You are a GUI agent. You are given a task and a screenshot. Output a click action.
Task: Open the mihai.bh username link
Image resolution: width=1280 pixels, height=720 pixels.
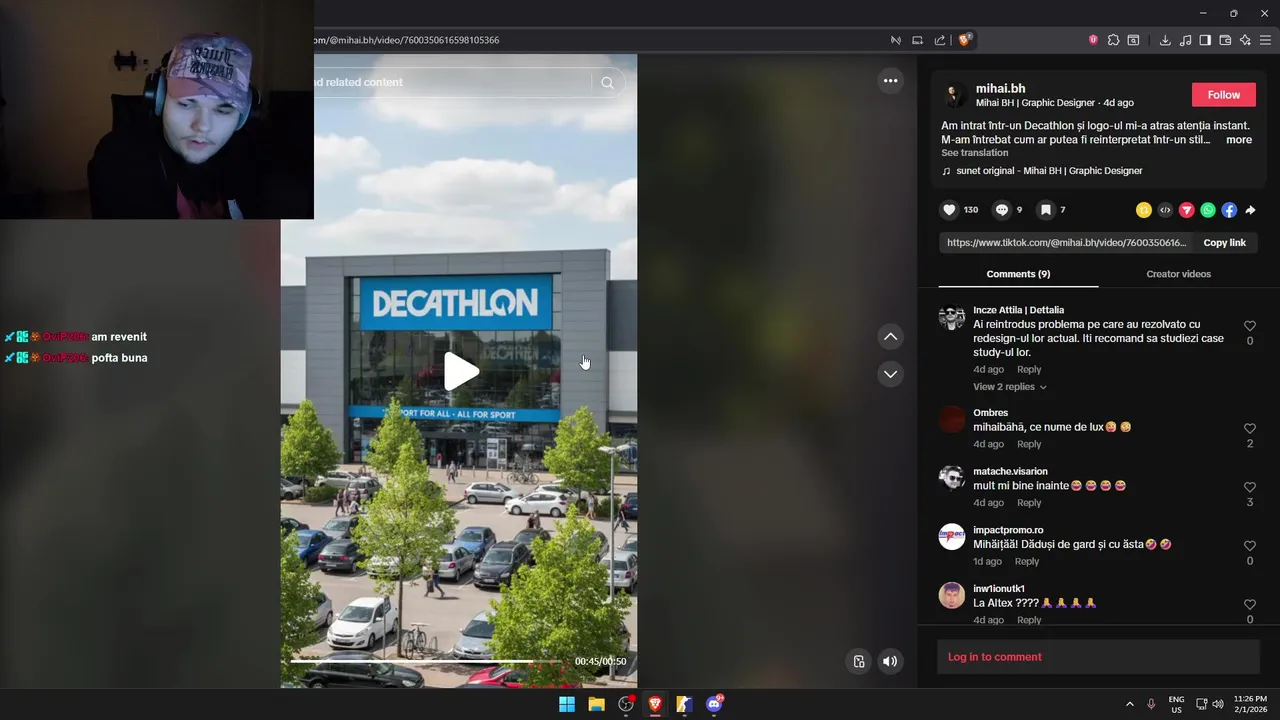pos(1000,89)
